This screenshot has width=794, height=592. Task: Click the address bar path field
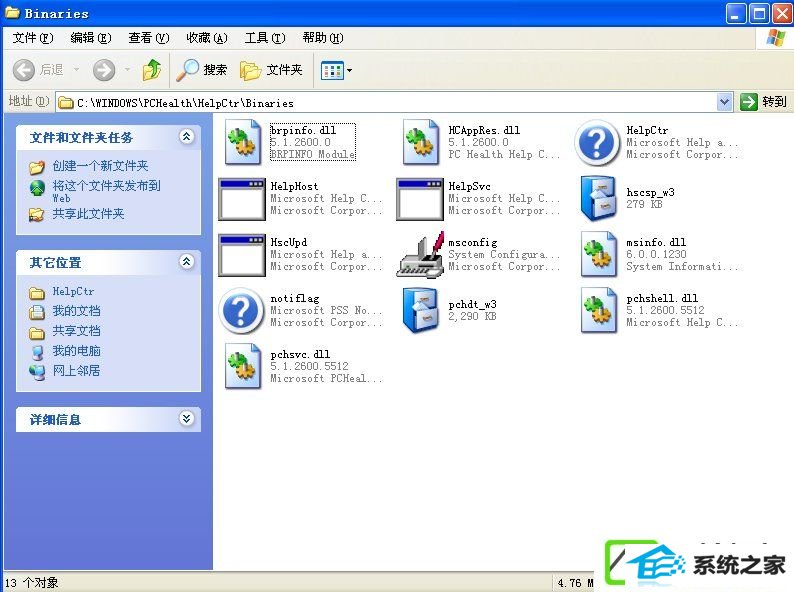coord(387,103)
